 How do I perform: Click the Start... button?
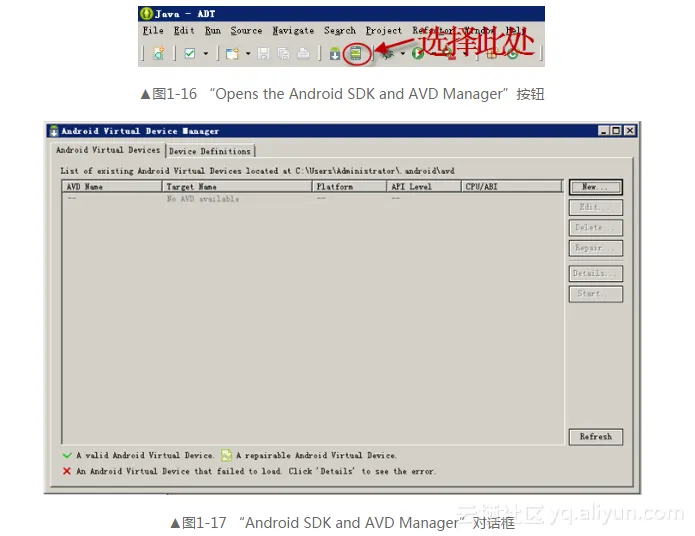point(596,293)
